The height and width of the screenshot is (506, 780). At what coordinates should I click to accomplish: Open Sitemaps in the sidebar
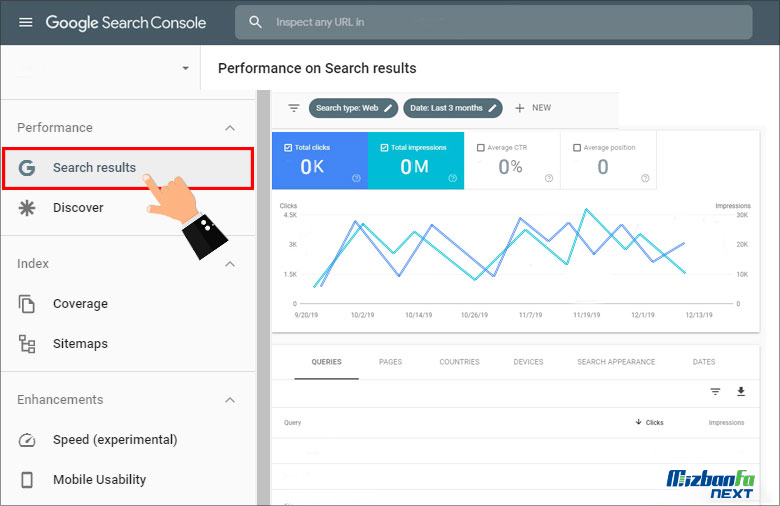point(80,344)
